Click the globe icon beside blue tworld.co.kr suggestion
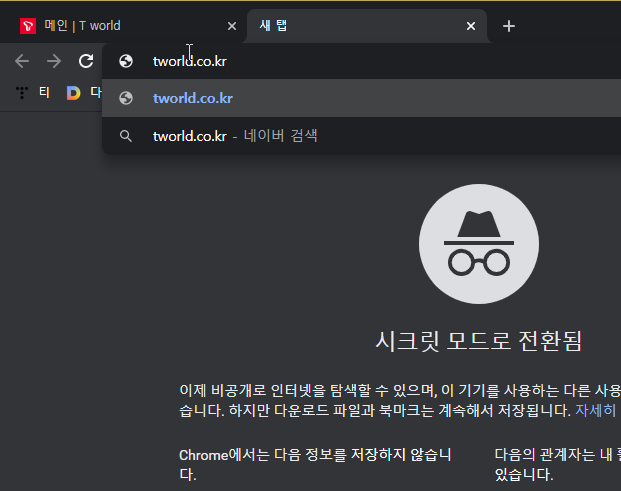621x491 pixels. coord(126,98)
